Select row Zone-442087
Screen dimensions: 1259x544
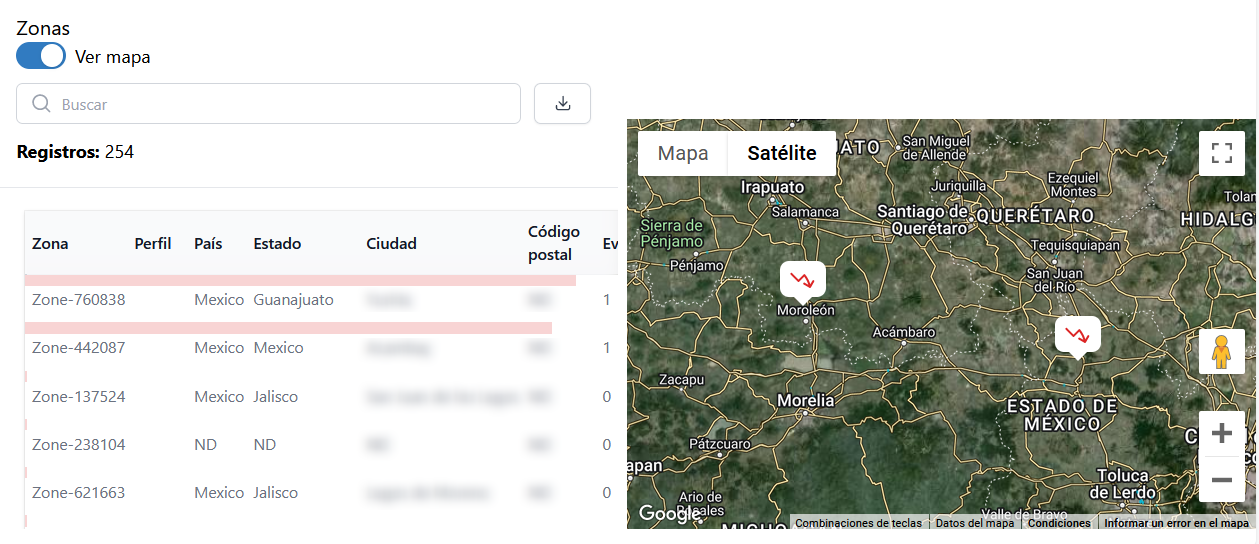[x=79, y=348]
